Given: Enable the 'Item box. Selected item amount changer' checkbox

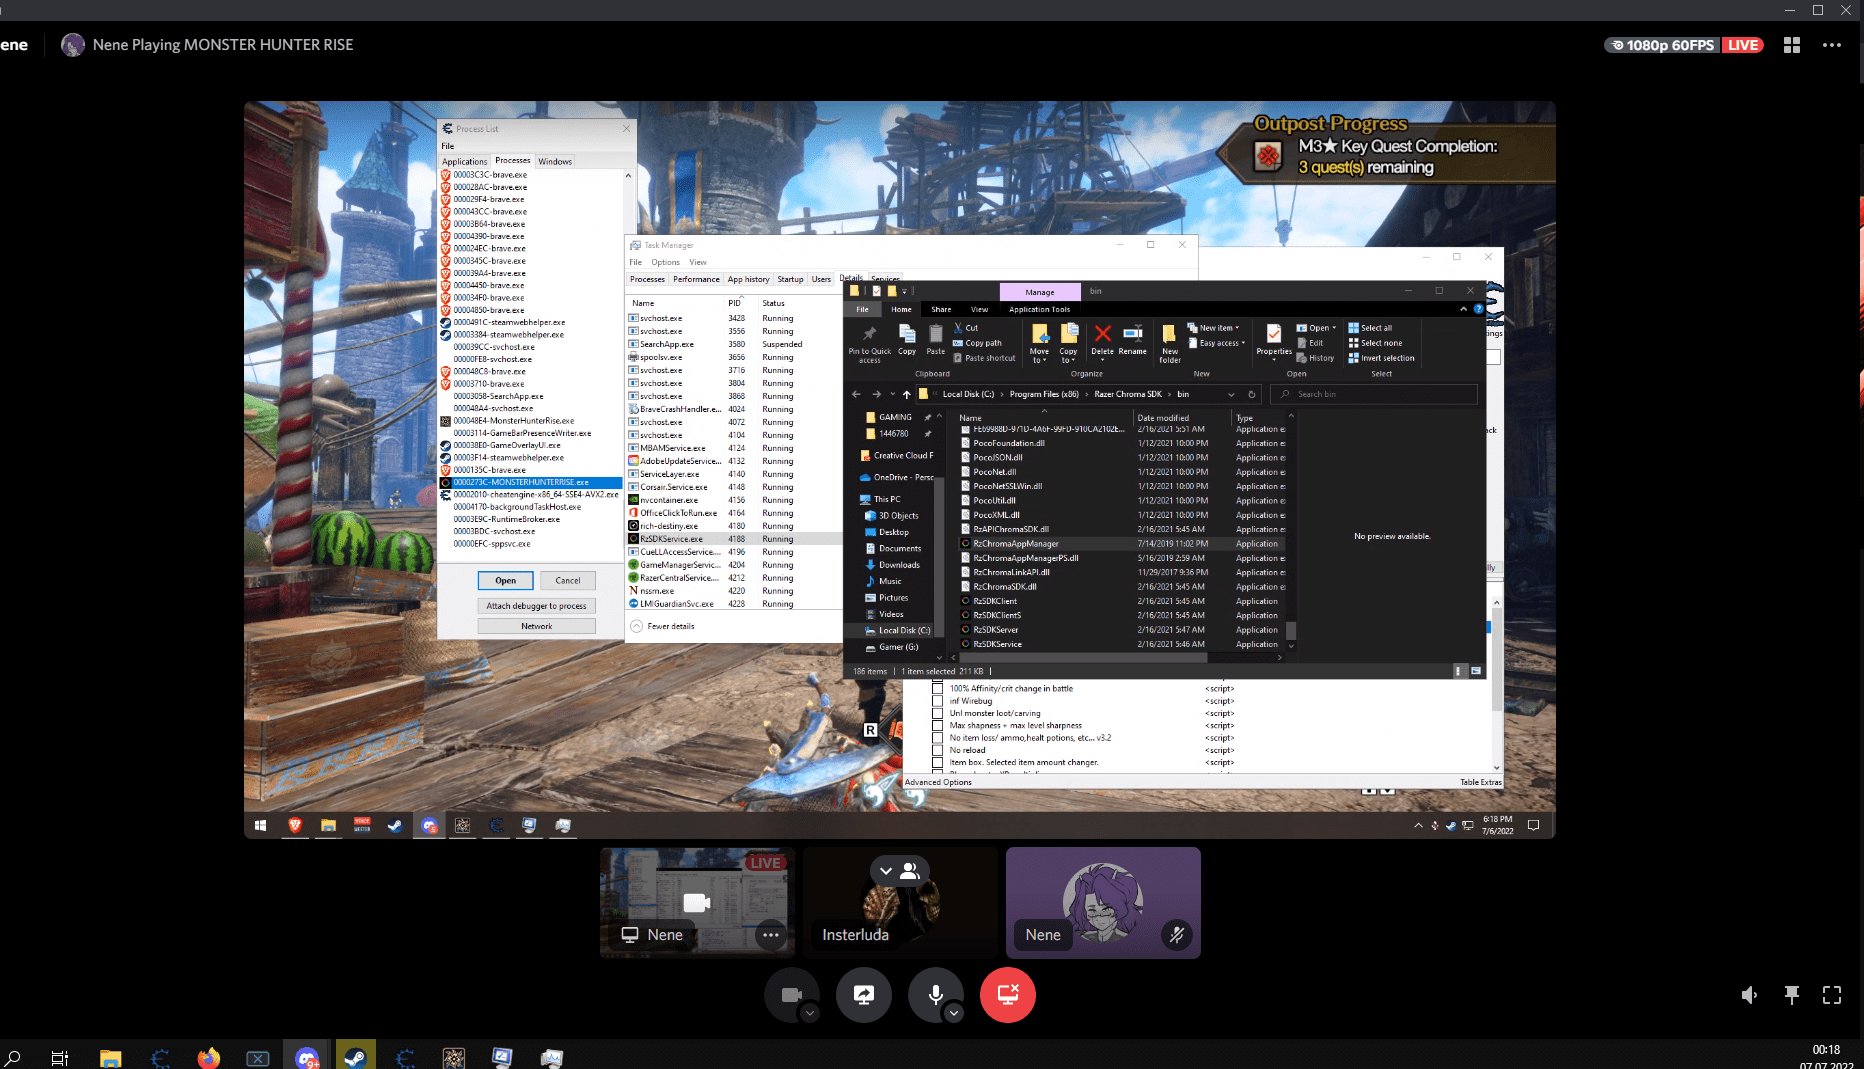Looking at the screenshot, I should 937,762.
